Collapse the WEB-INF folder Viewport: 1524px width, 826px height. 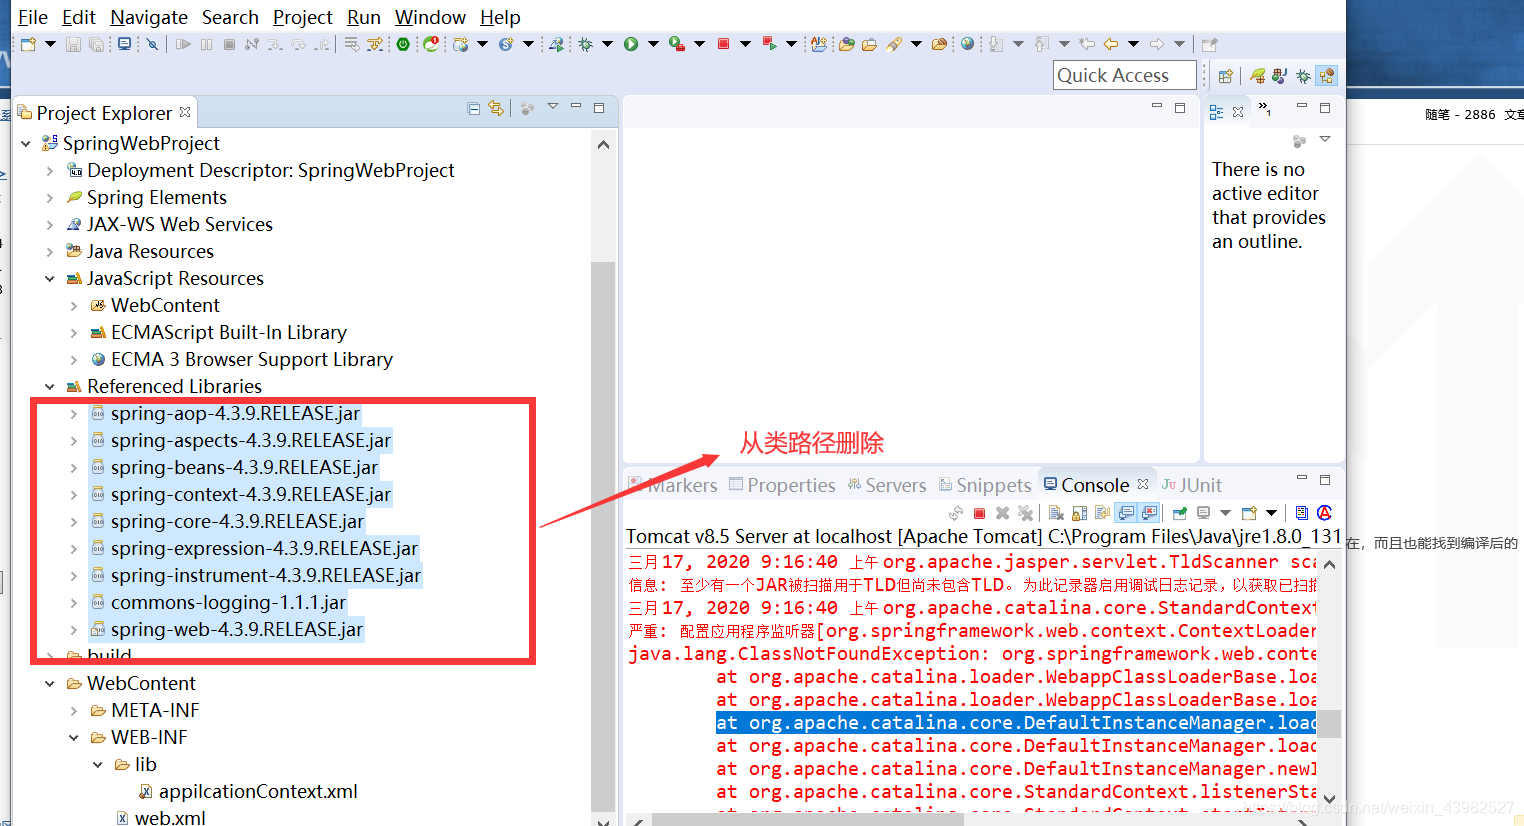point(74,738)
